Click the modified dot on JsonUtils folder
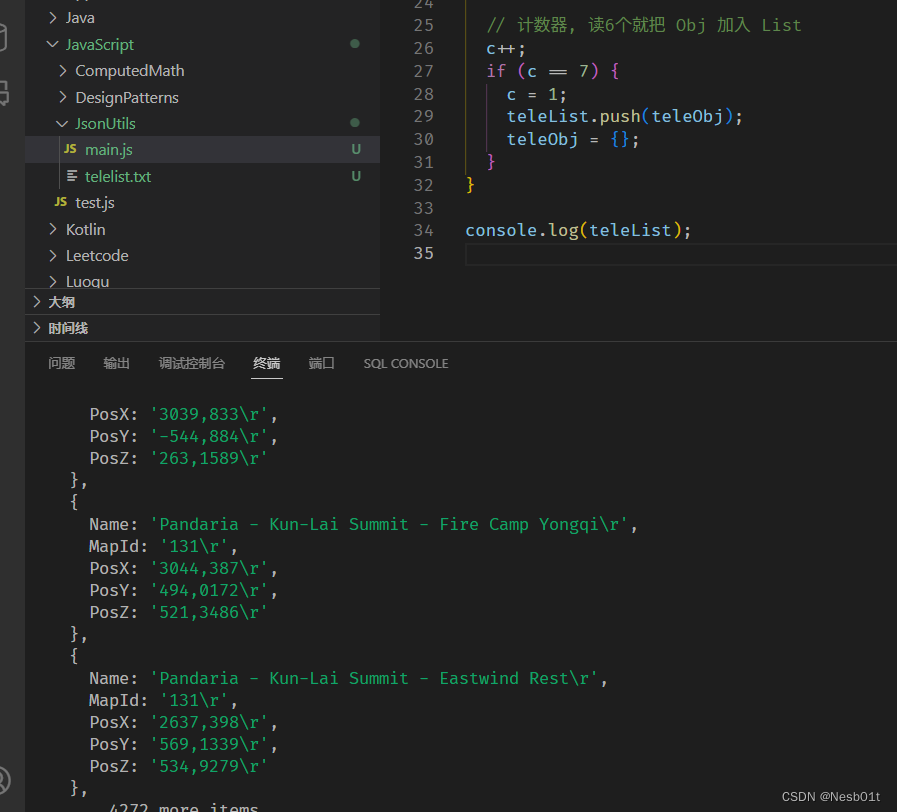Viewport: 897px width, 812px height. click(x=355, y=122)
